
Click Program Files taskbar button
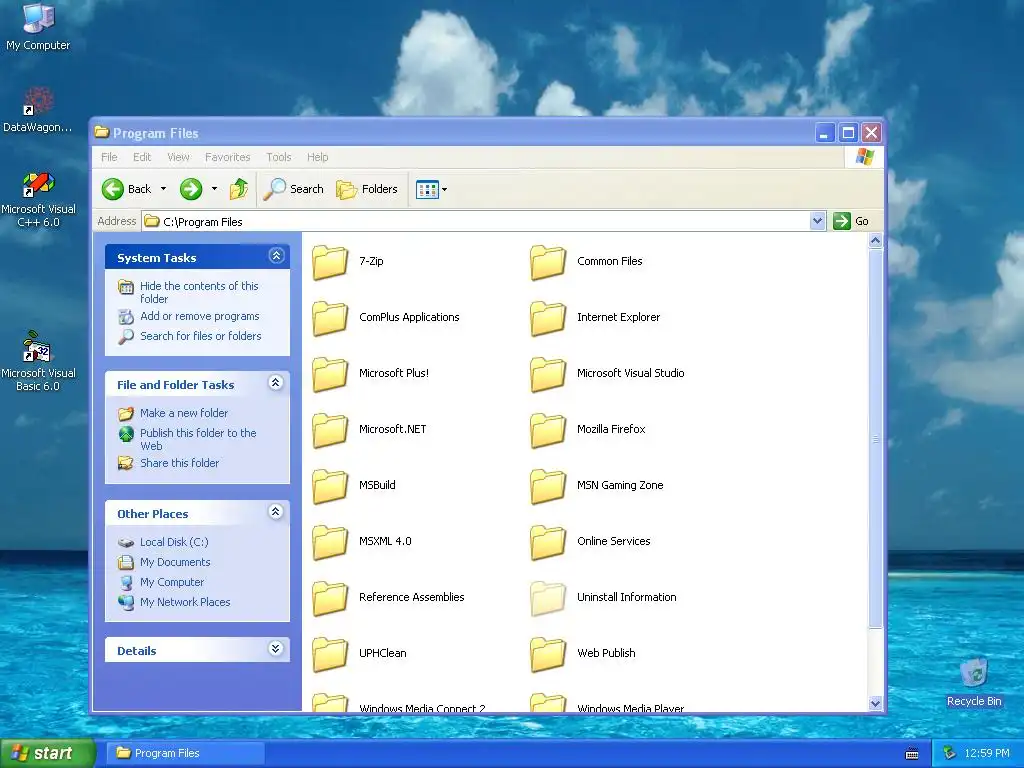(x=185, y=754)
